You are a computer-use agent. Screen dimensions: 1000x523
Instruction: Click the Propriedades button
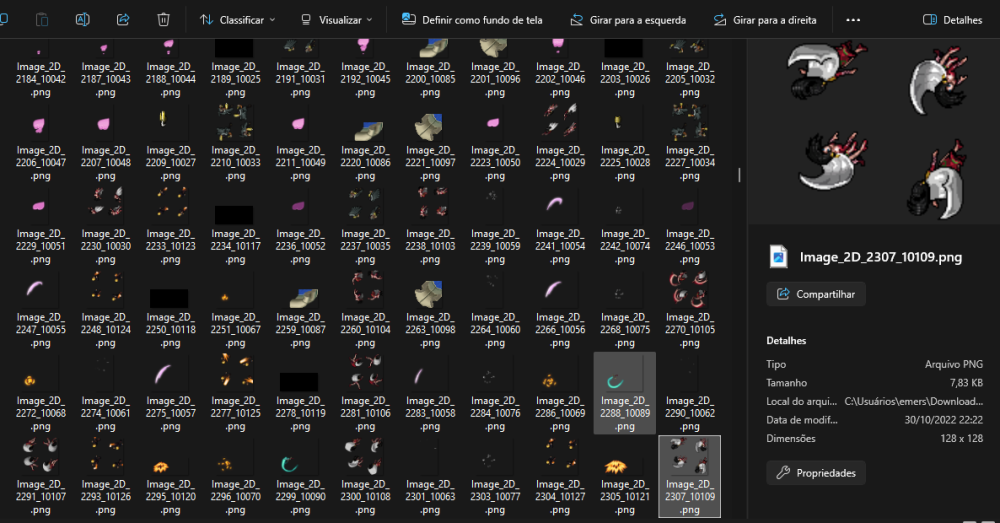coord(816,473)
